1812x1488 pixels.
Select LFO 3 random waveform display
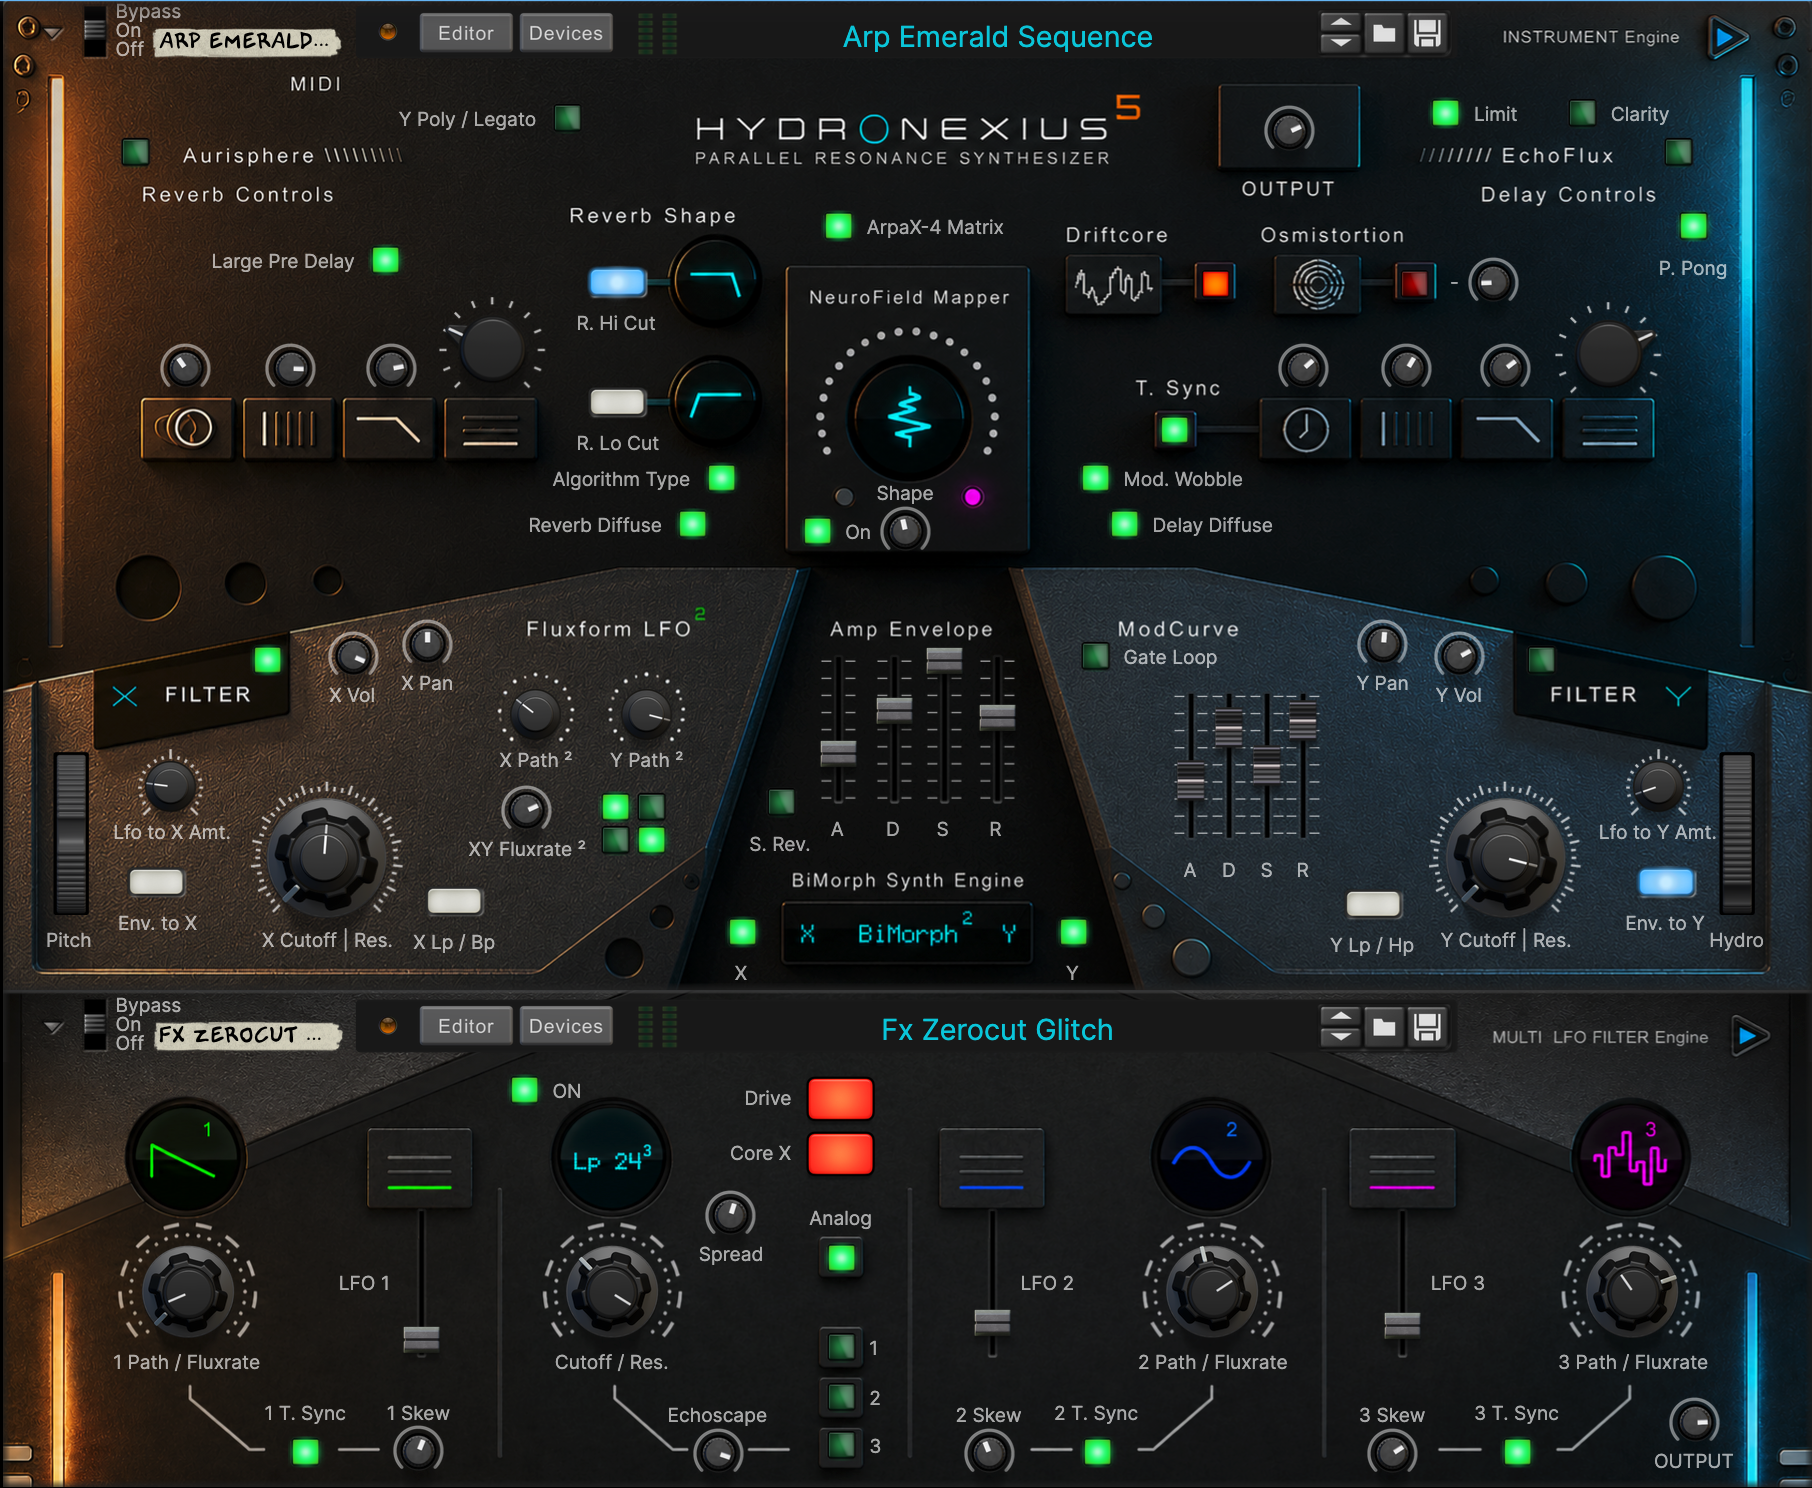pos(1630,1158)
